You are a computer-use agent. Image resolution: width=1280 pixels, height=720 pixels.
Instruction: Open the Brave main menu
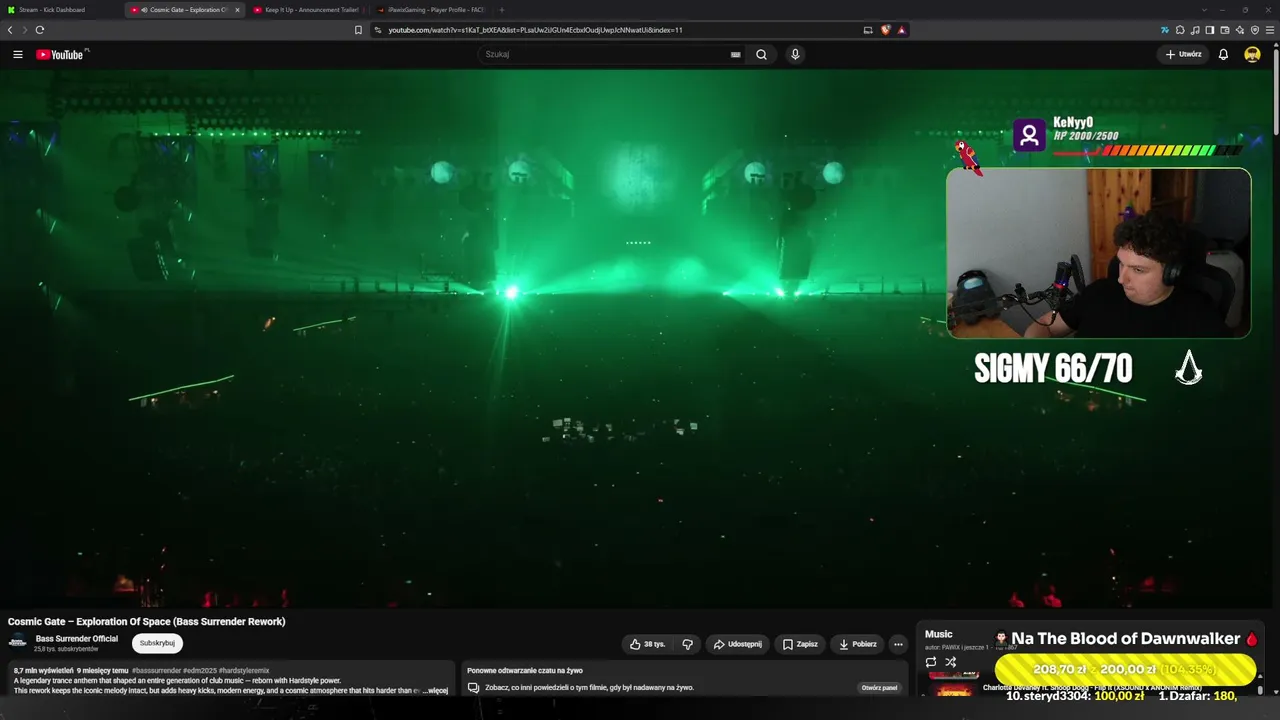click(x=1270, y=30)
